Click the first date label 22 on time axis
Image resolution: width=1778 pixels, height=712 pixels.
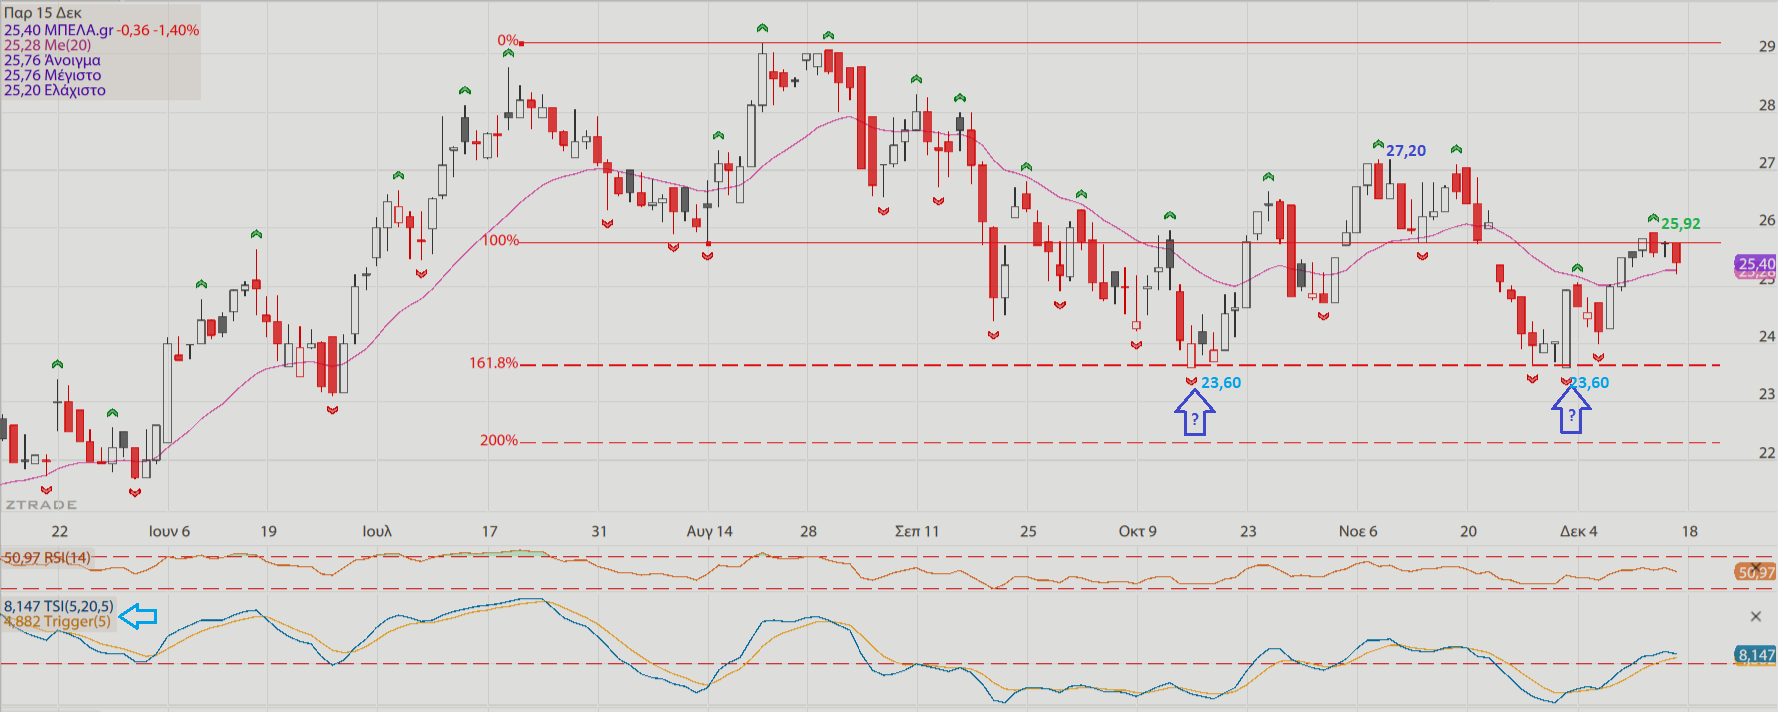pos(60,531)
